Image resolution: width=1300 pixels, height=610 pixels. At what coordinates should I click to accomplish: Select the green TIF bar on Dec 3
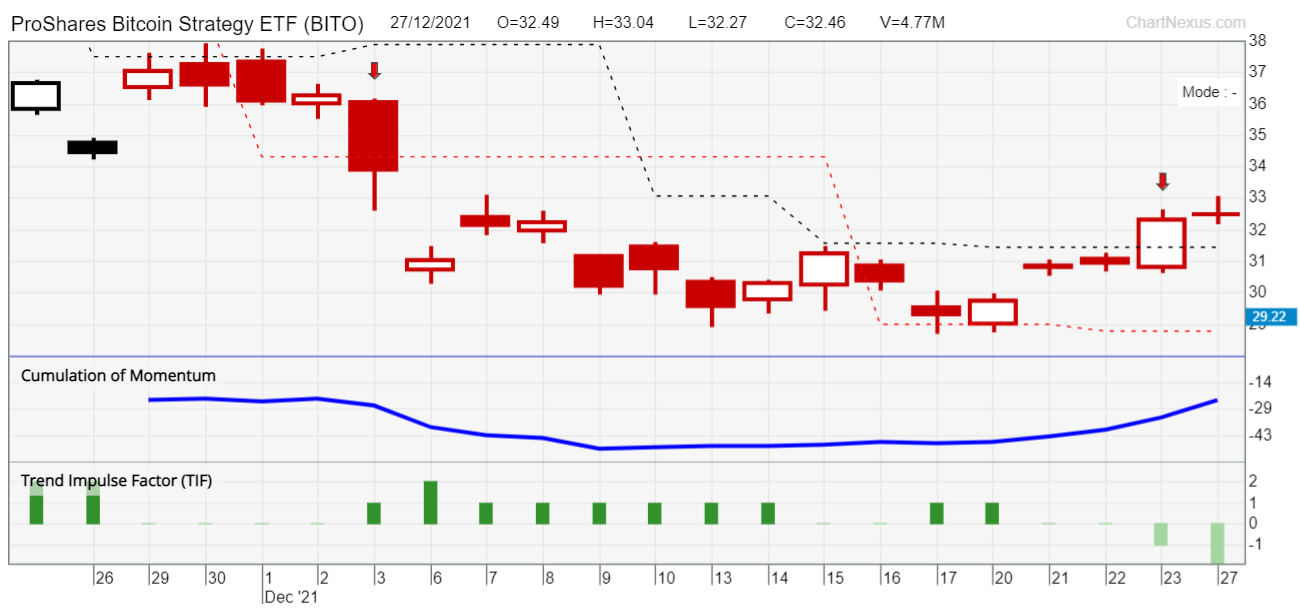374,513
